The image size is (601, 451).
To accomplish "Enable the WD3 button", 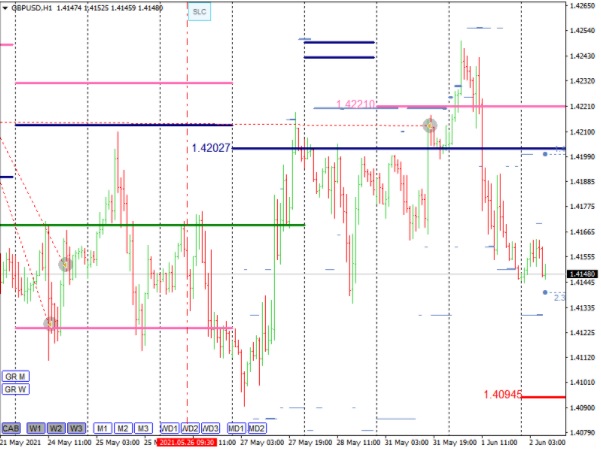I will point(210,428).
